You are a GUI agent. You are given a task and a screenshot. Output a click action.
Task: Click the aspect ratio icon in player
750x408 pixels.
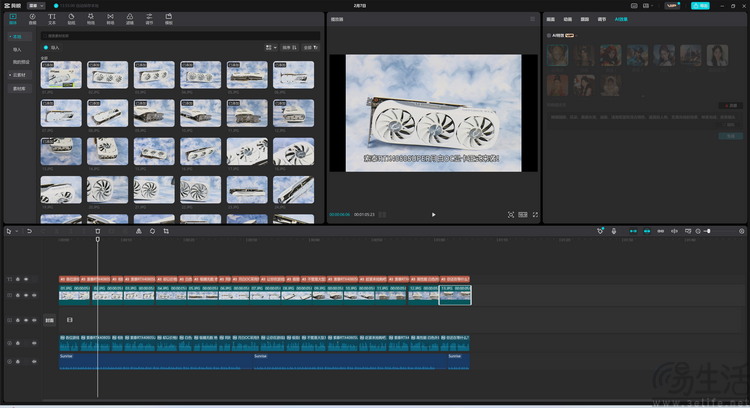tap(523, 215)
